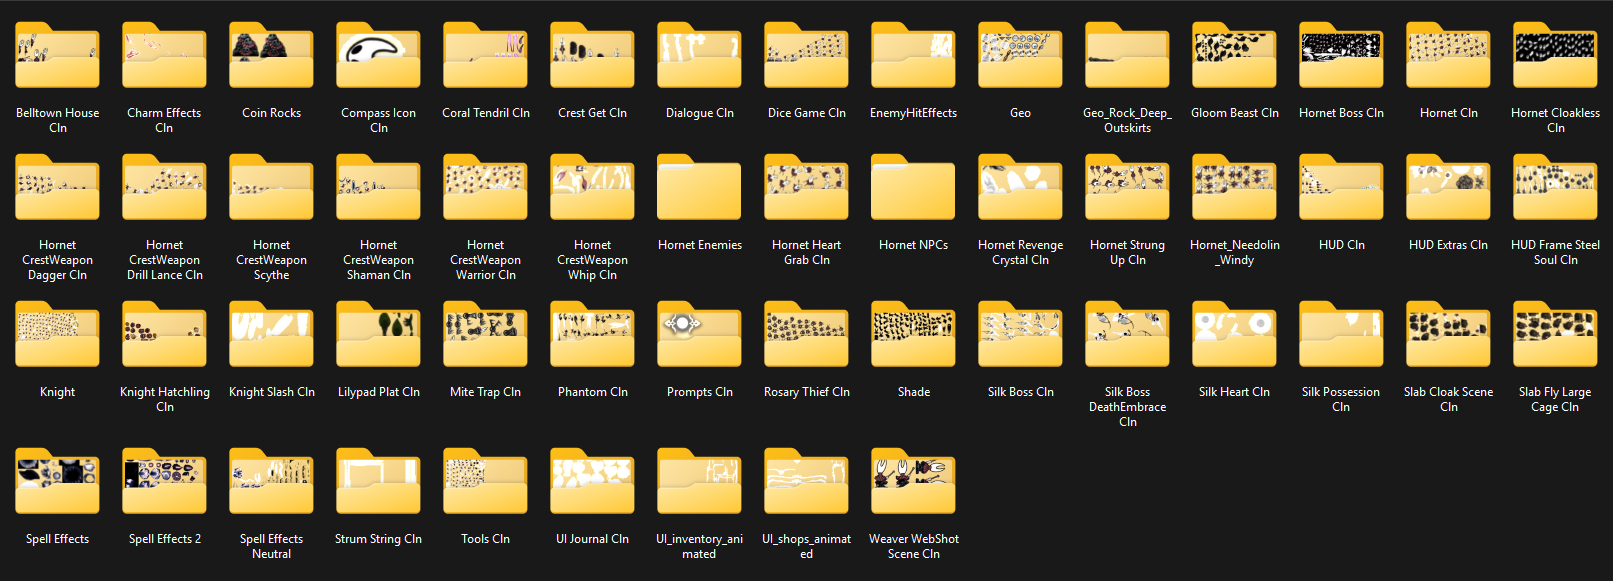
Task: Select the UI_inventory_animated folder
Action: click(x=699, y=481)
